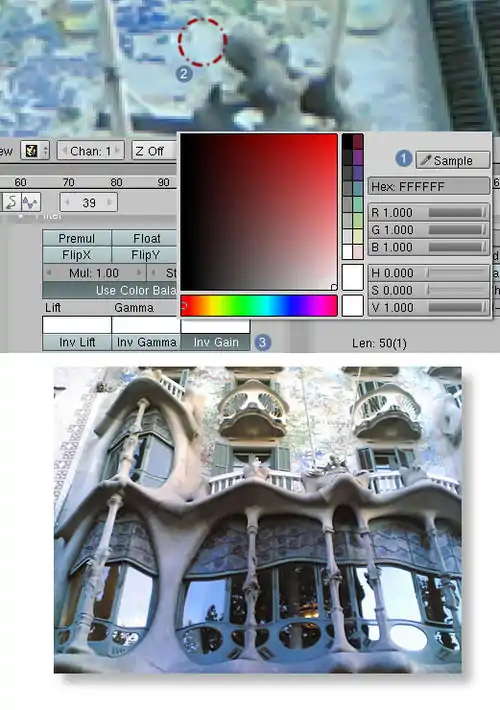Adjust the R 1.000 slider
Image resolution: width=500 pixels, height=710 pixels.
(x=429, y=212)
